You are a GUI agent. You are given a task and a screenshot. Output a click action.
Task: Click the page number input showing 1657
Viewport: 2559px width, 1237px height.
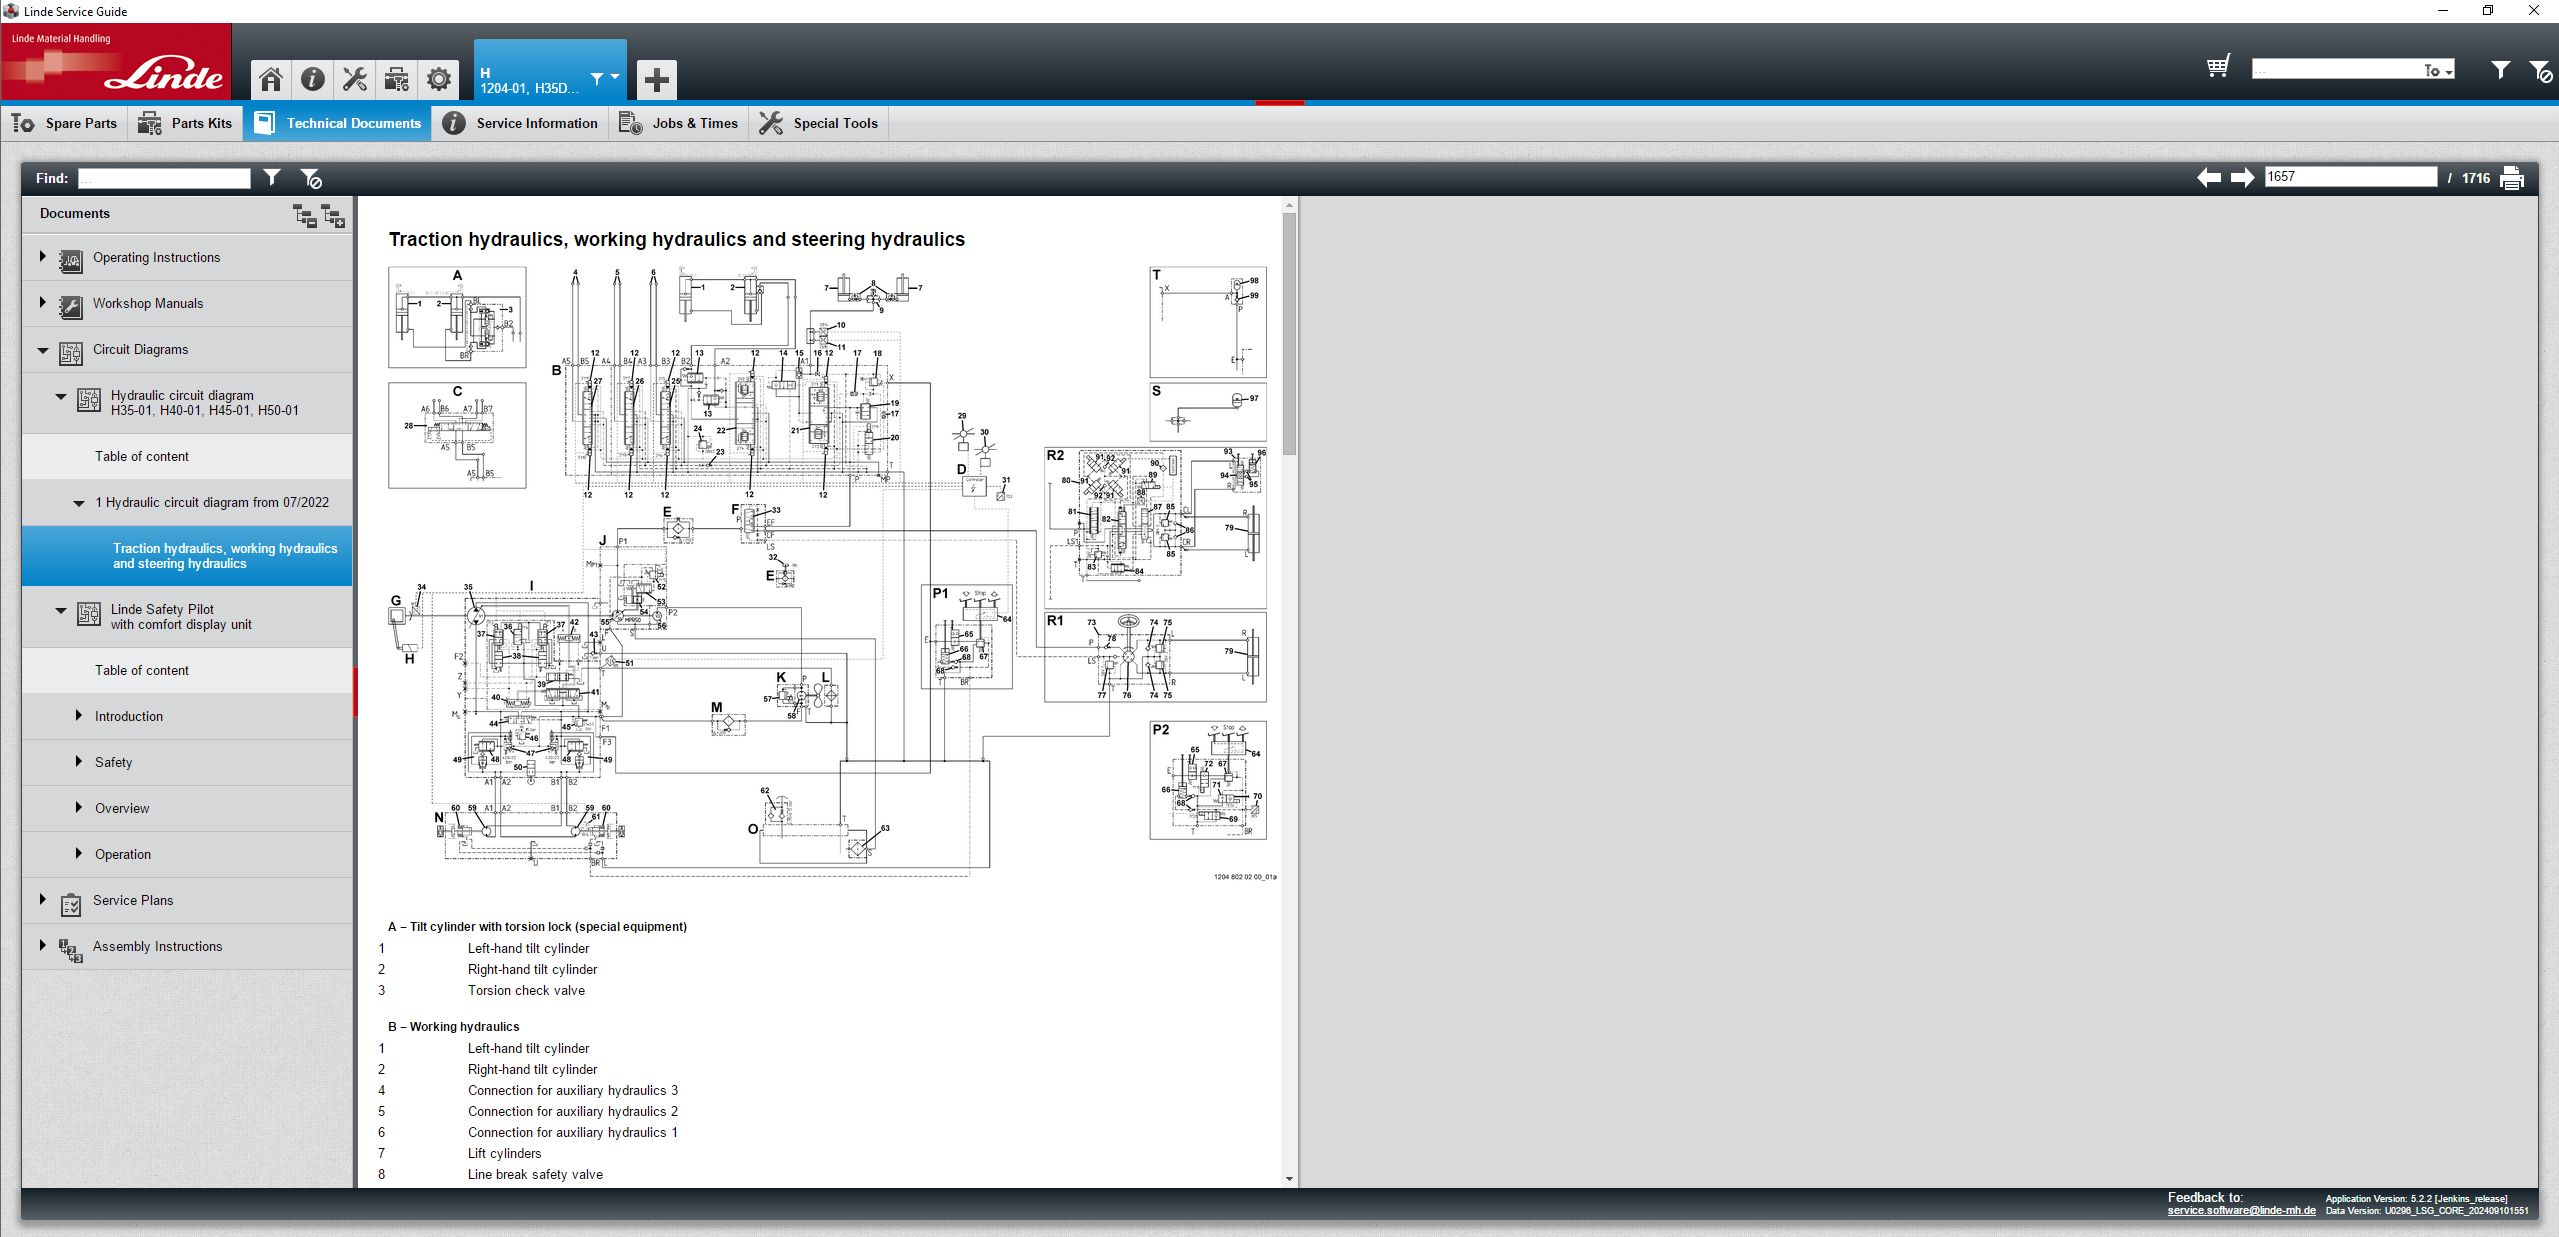[2350, 176]
